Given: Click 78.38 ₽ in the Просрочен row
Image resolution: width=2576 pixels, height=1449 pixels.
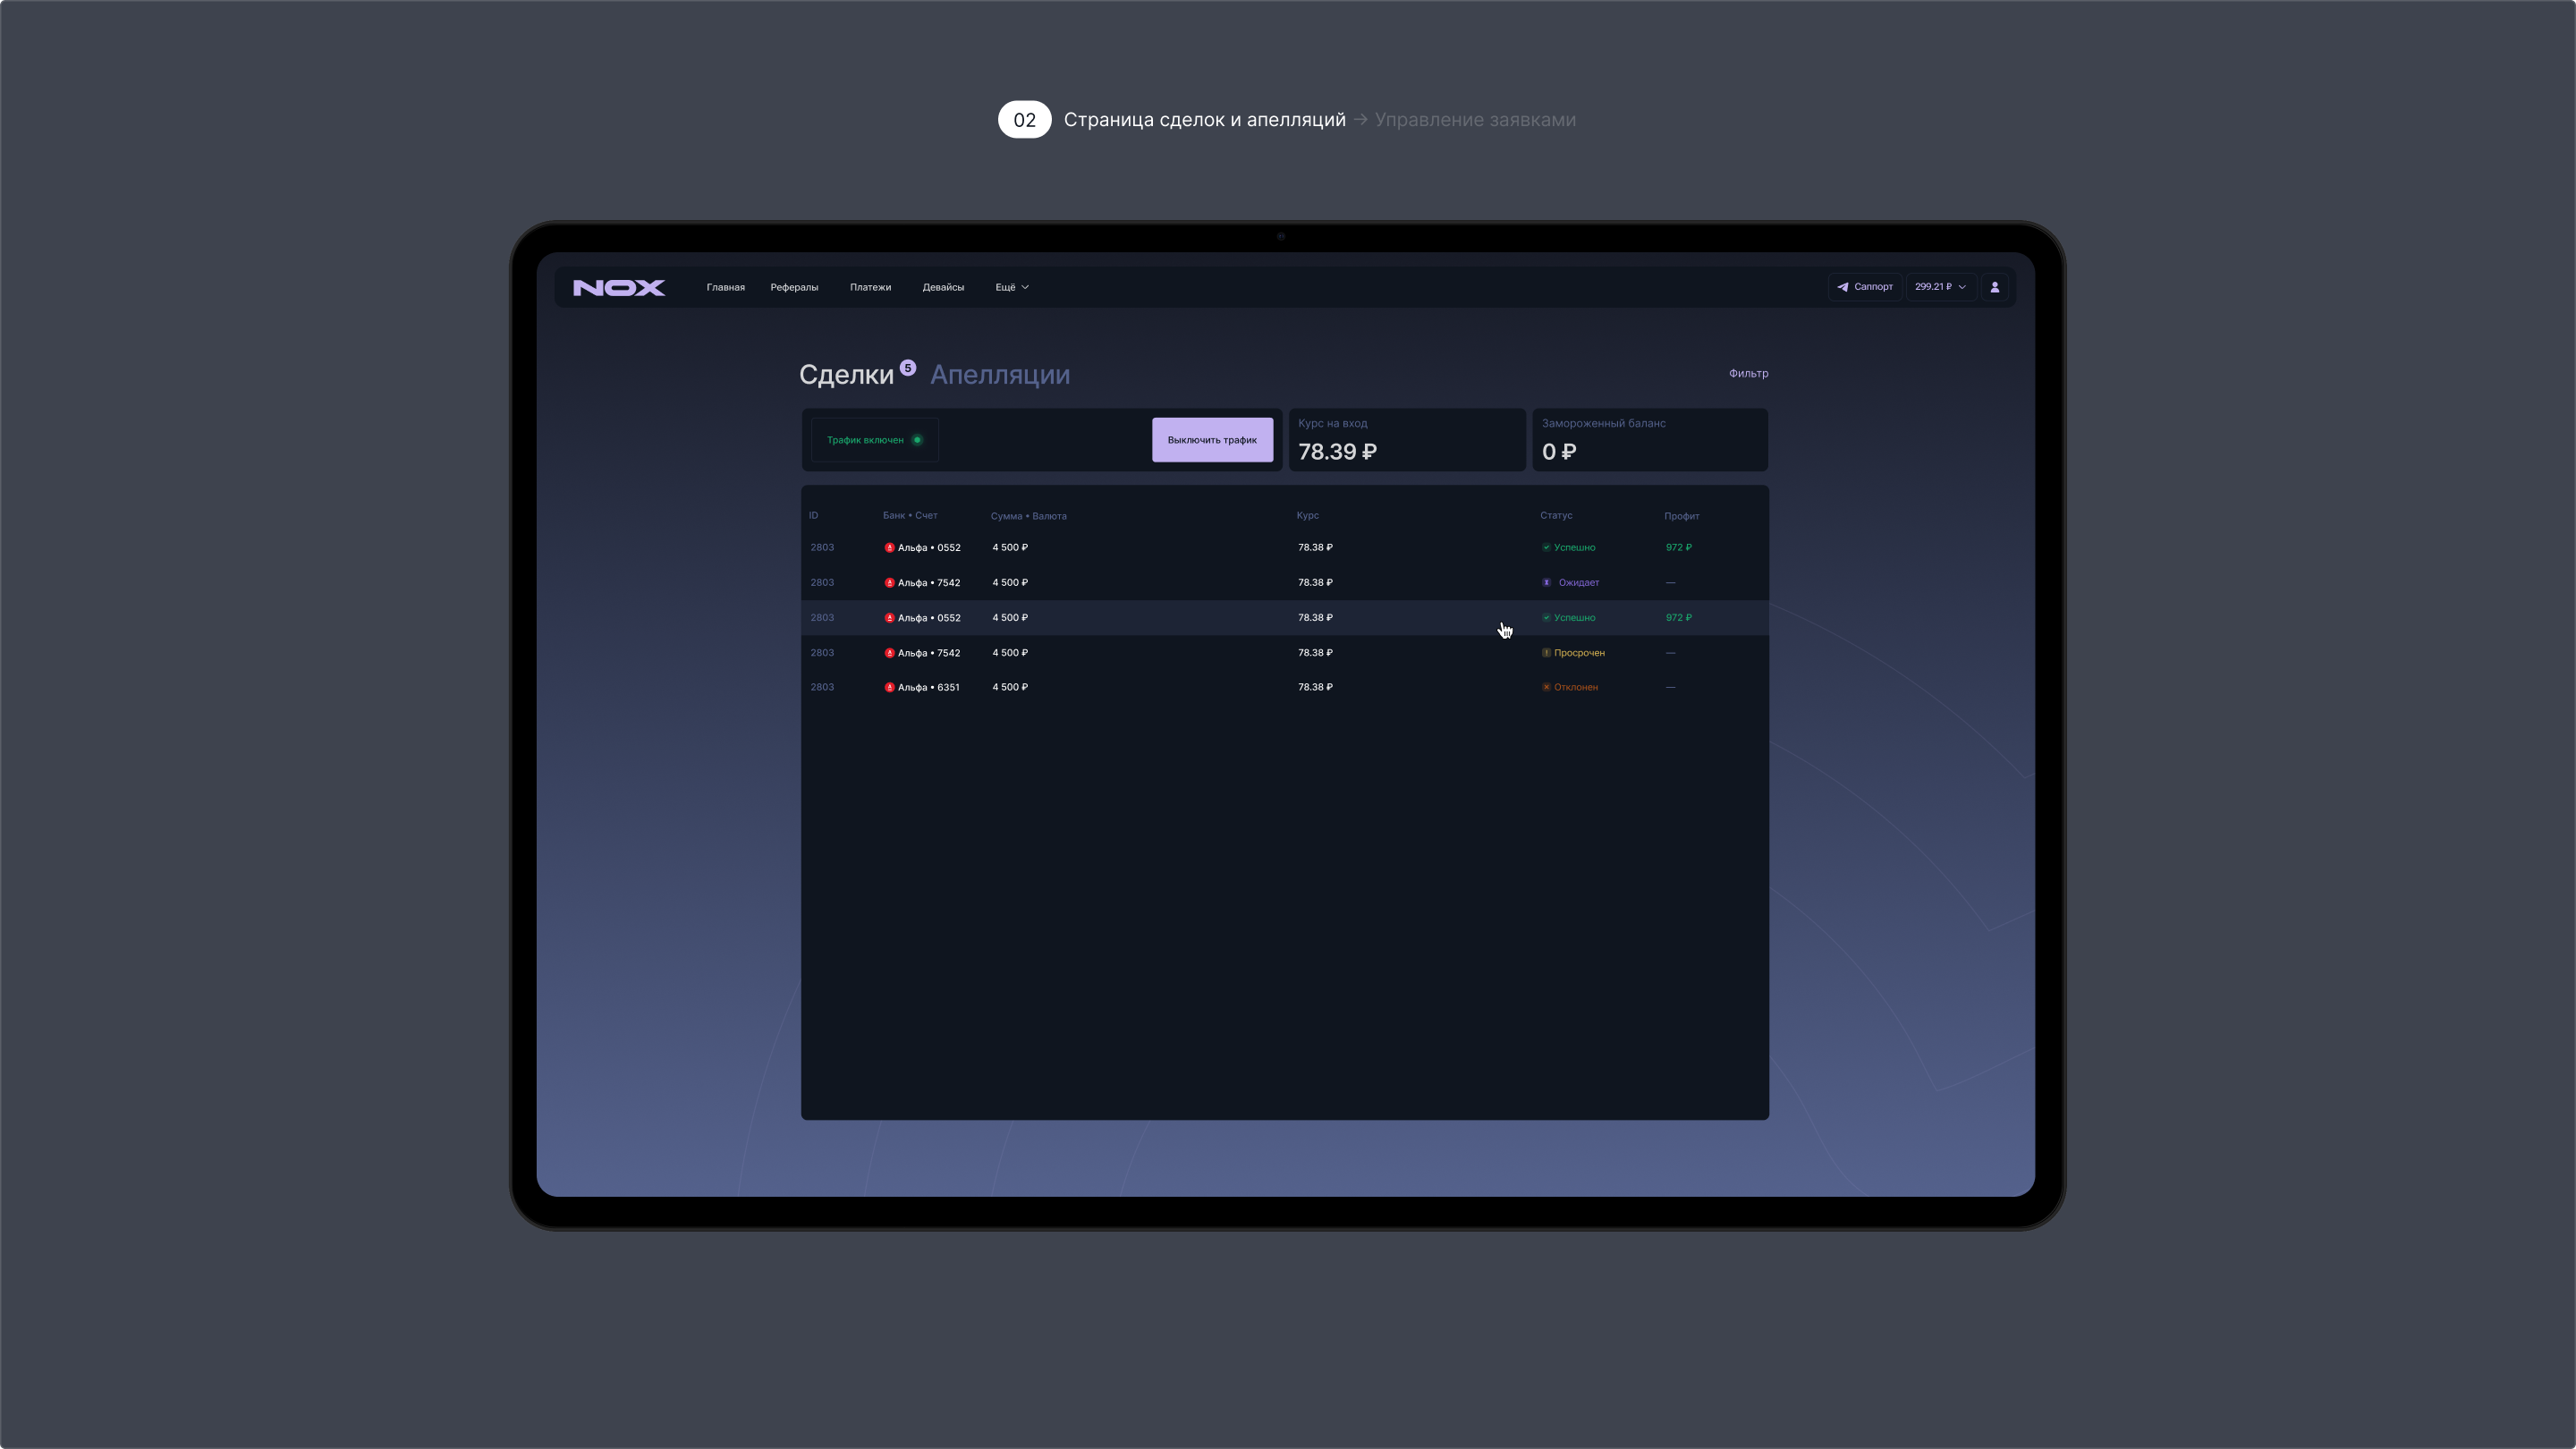Looking at the screenshot, I should pyautogui.click(x=1315, y=653).
